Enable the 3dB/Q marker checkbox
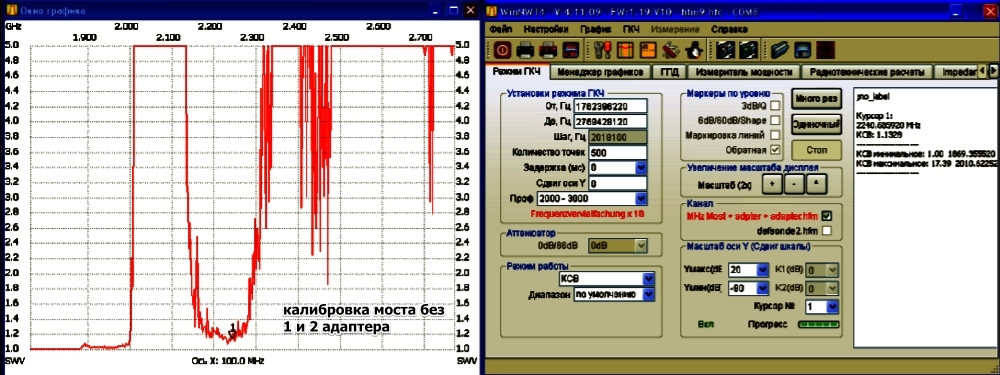 [776, 105]
